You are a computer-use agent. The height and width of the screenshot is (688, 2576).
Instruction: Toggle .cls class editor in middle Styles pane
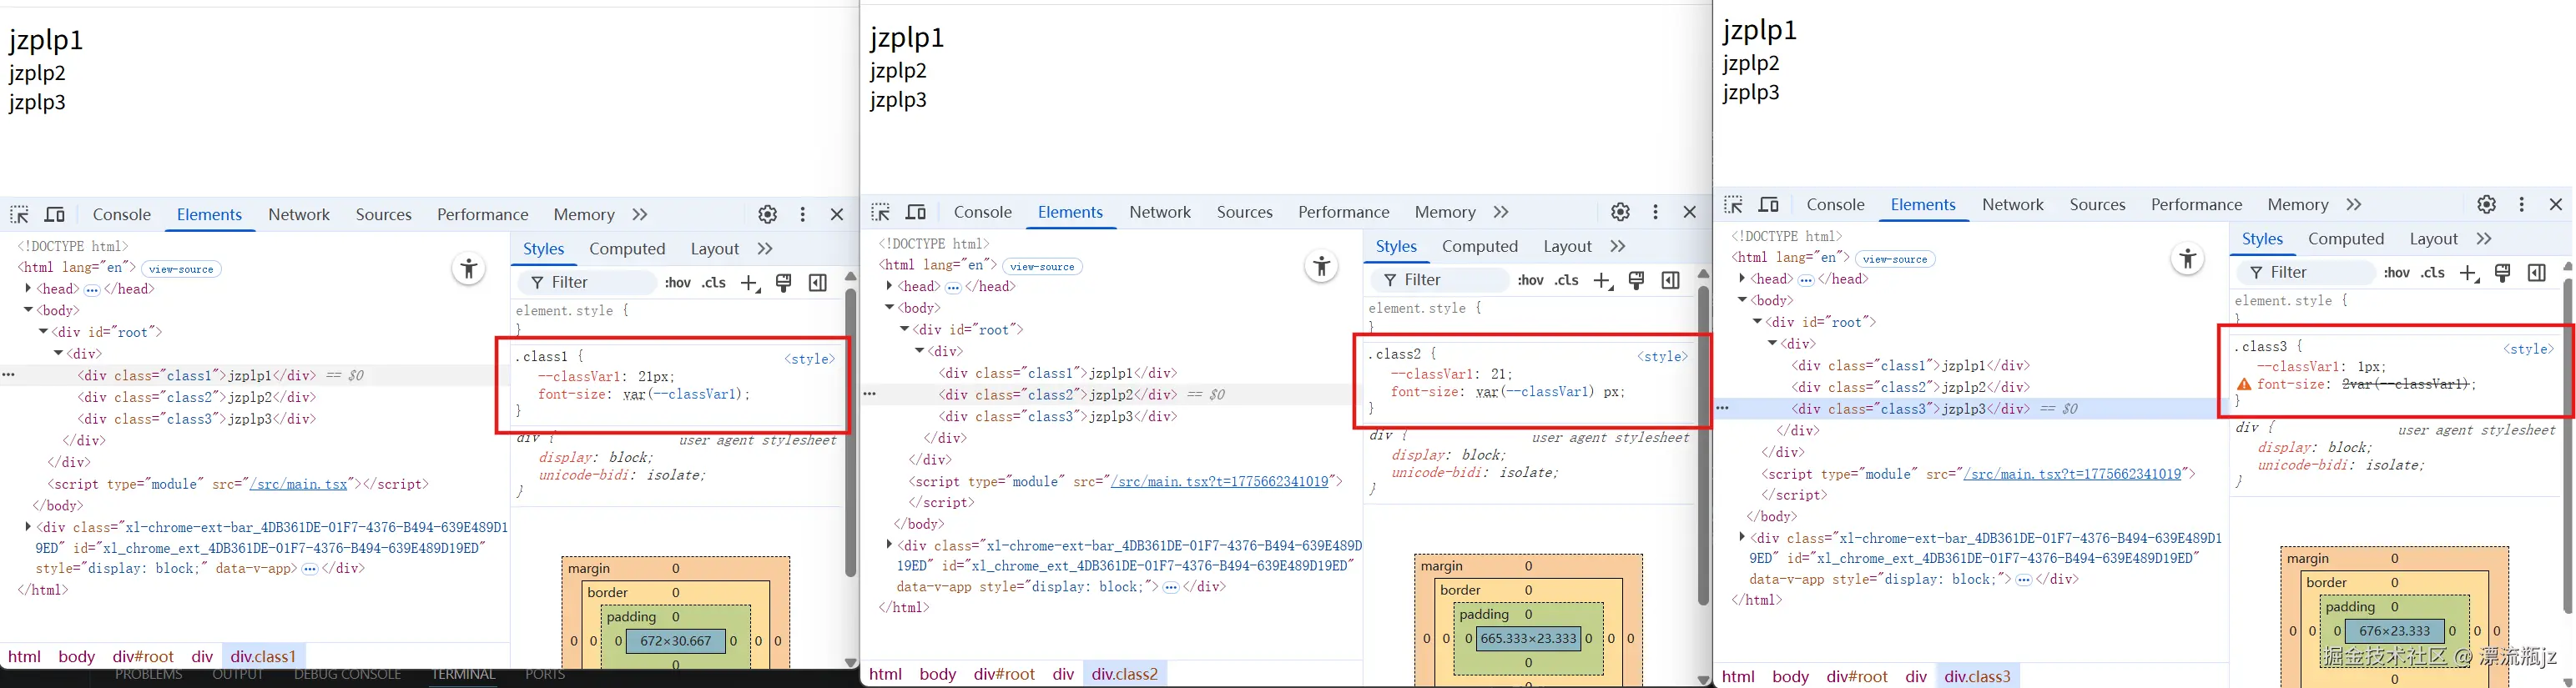pos(1566,281)
